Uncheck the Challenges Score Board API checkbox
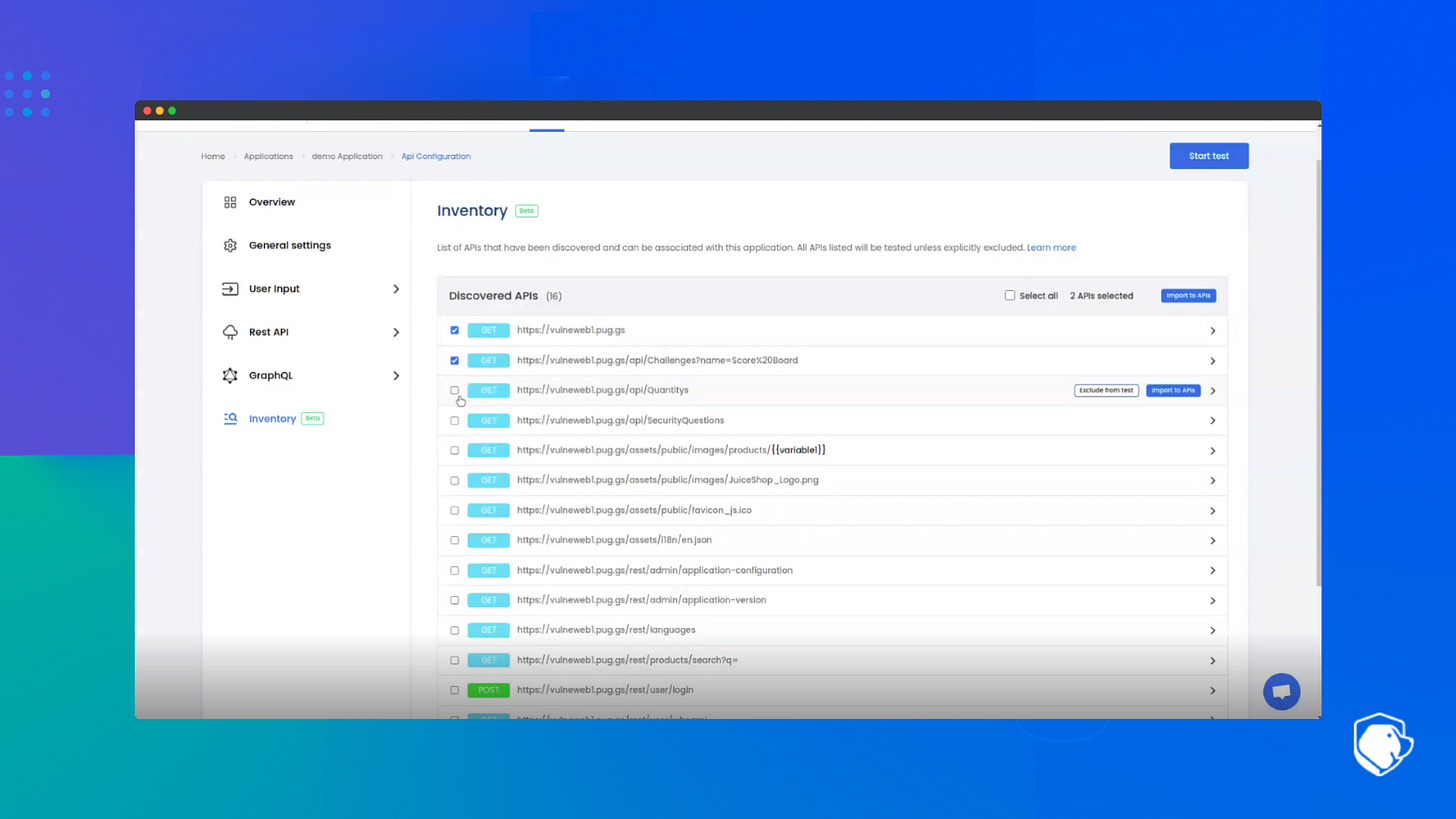Screen dimensions: 1456x819 click(454, 360)
